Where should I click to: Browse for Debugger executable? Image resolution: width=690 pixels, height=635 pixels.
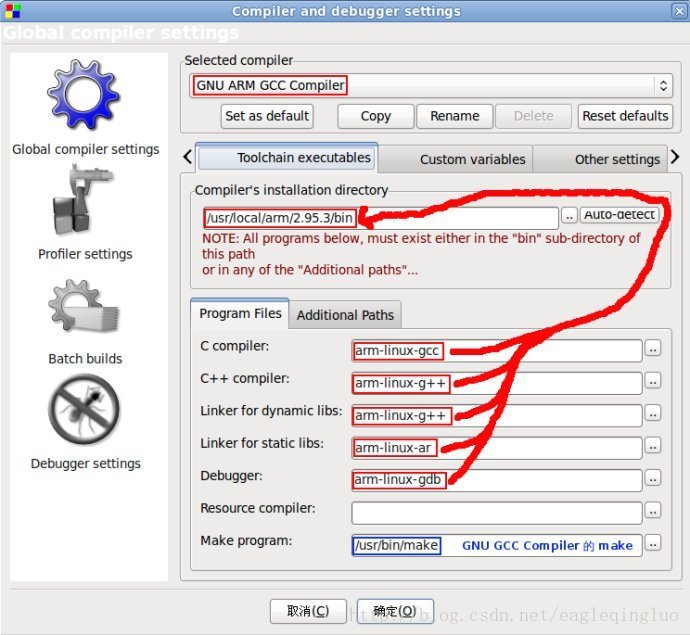point(653,478)
